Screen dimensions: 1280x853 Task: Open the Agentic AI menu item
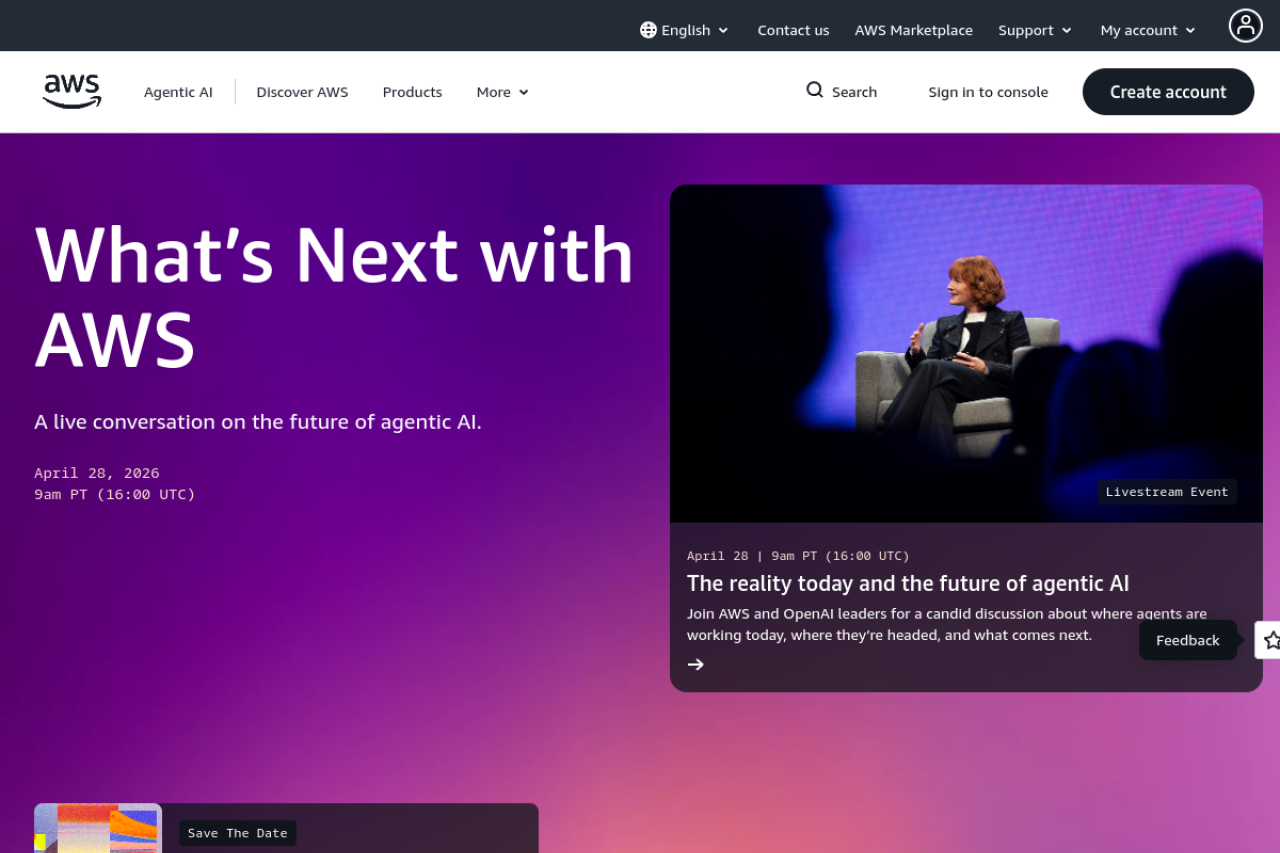[x=178, y=92]
